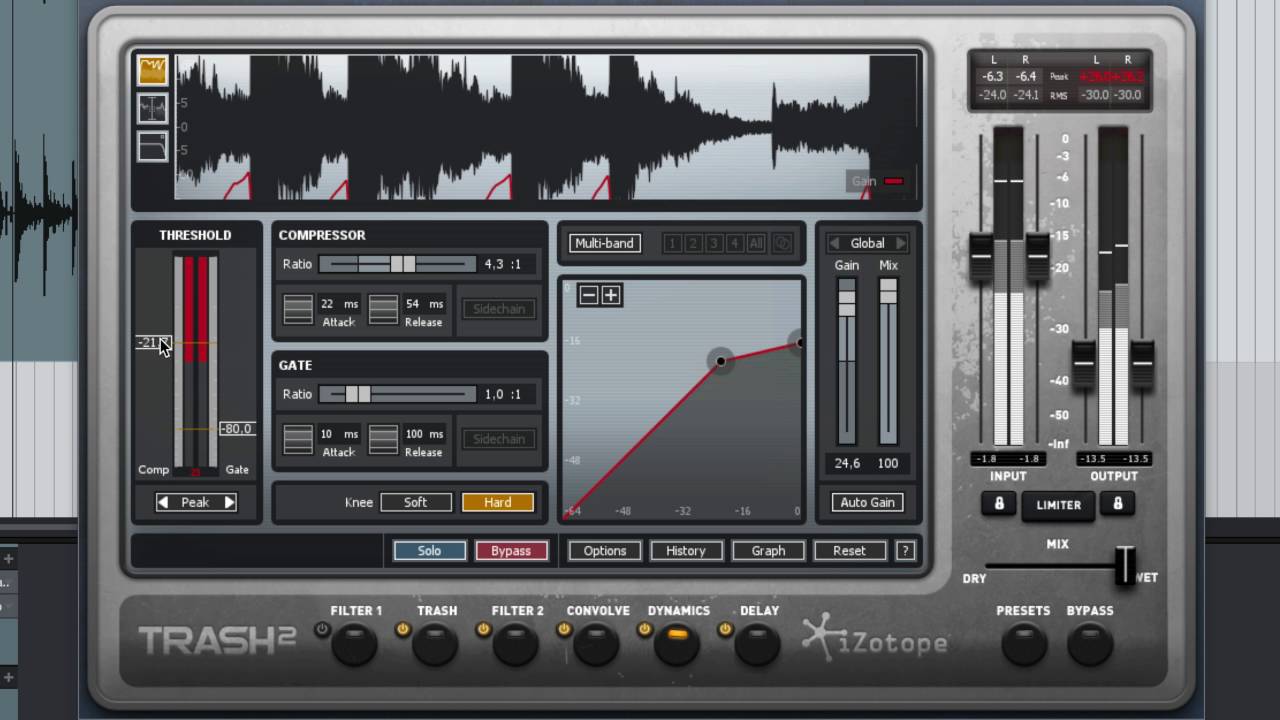
Task: Open the Global band selector
Action: pyautogui.click(x=867, y=243)
